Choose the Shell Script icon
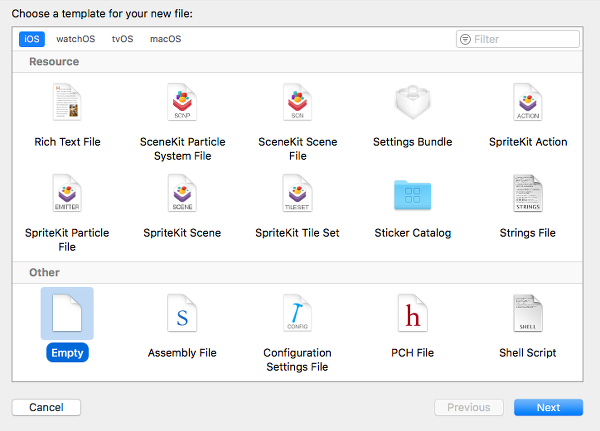600x431 pixels. (528, 313)
